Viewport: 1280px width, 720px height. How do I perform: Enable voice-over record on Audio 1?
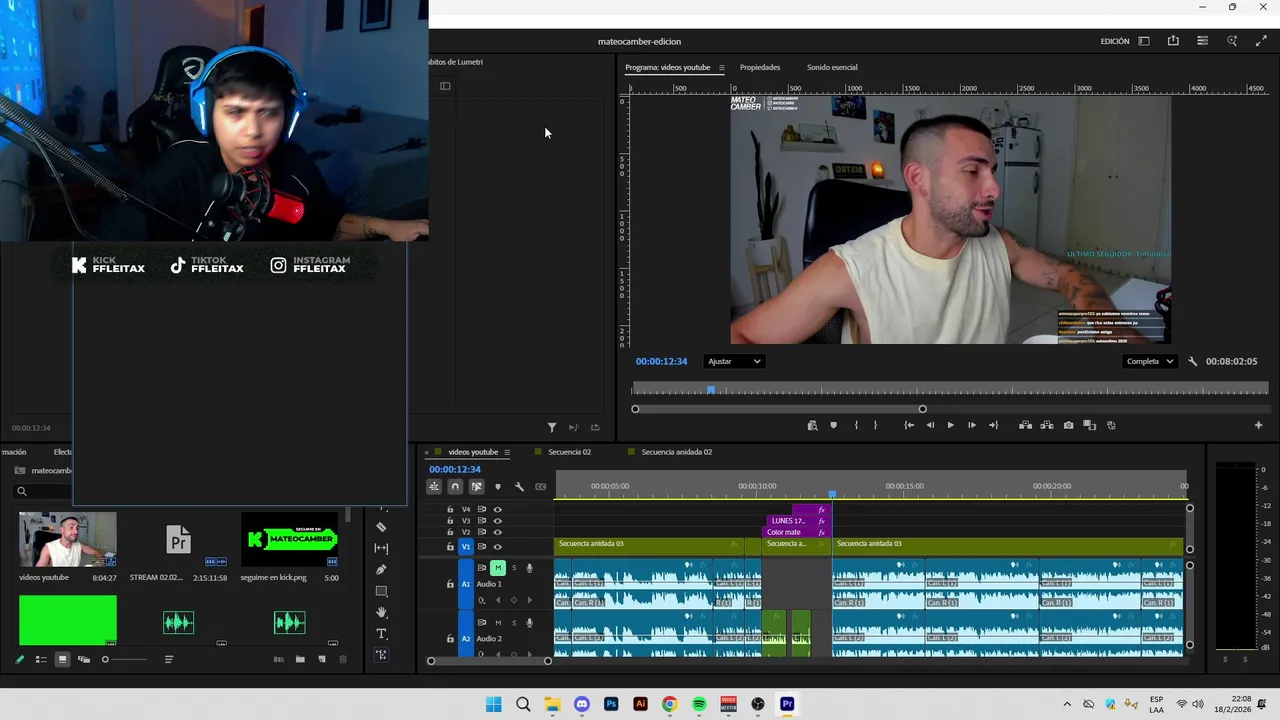(x=529, y=568)
